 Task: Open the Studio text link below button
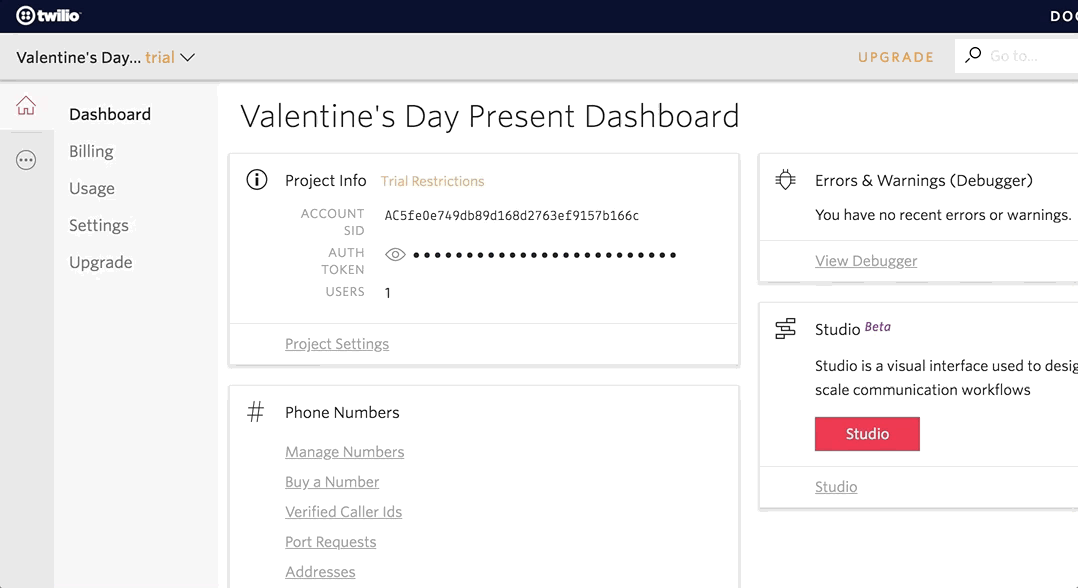pos(836,487)
